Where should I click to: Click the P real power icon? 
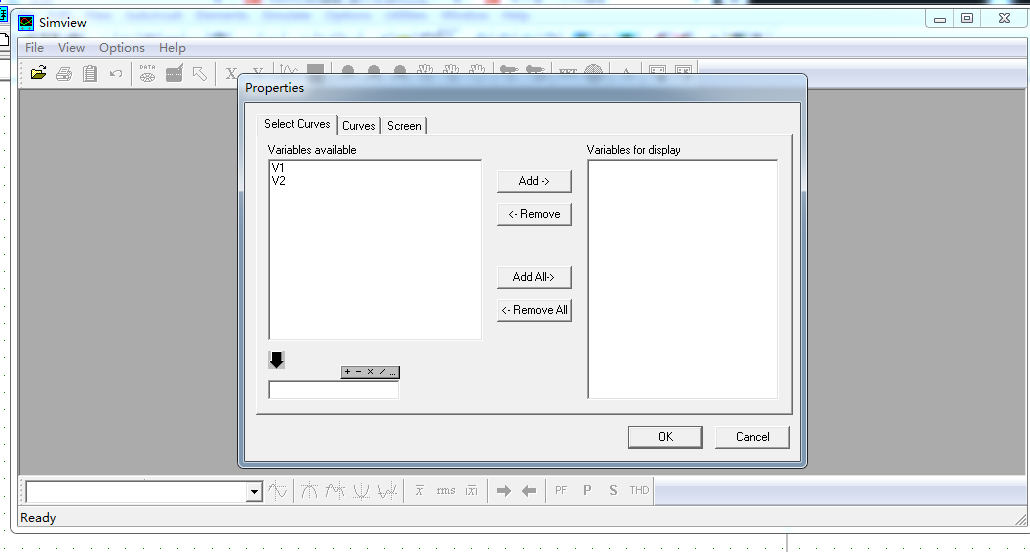[x=587, y=490]
